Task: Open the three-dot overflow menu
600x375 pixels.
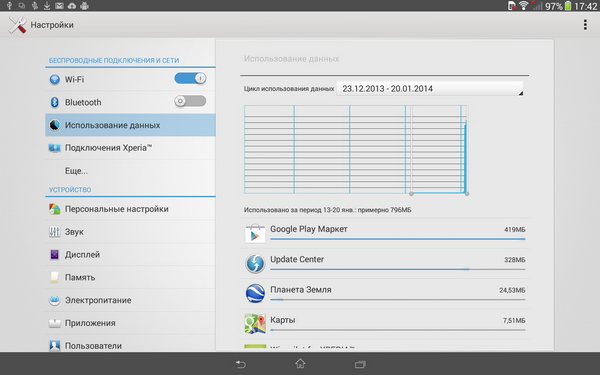Action: coord(585,25)
